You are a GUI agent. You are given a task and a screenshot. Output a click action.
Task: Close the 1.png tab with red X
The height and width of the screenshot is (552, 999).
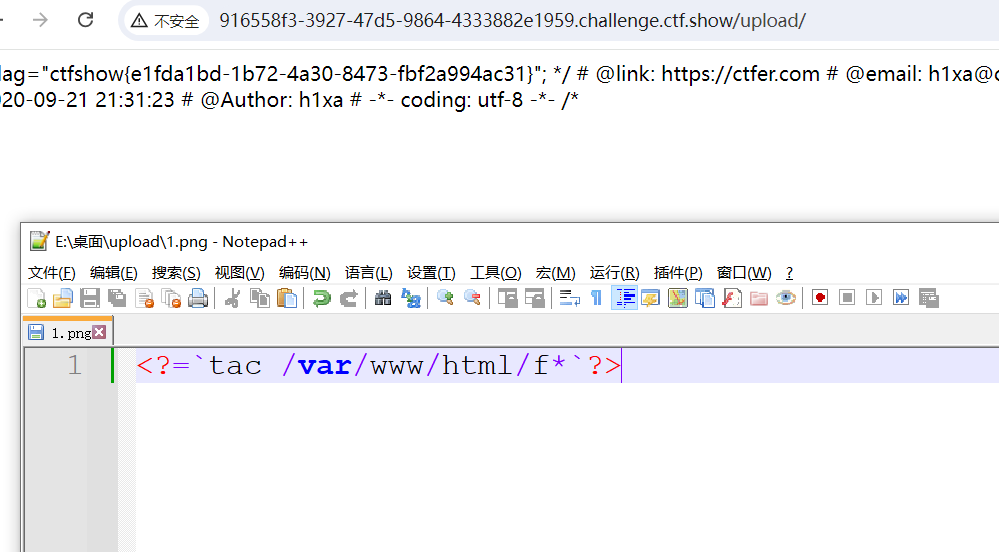tap(99, 332)
